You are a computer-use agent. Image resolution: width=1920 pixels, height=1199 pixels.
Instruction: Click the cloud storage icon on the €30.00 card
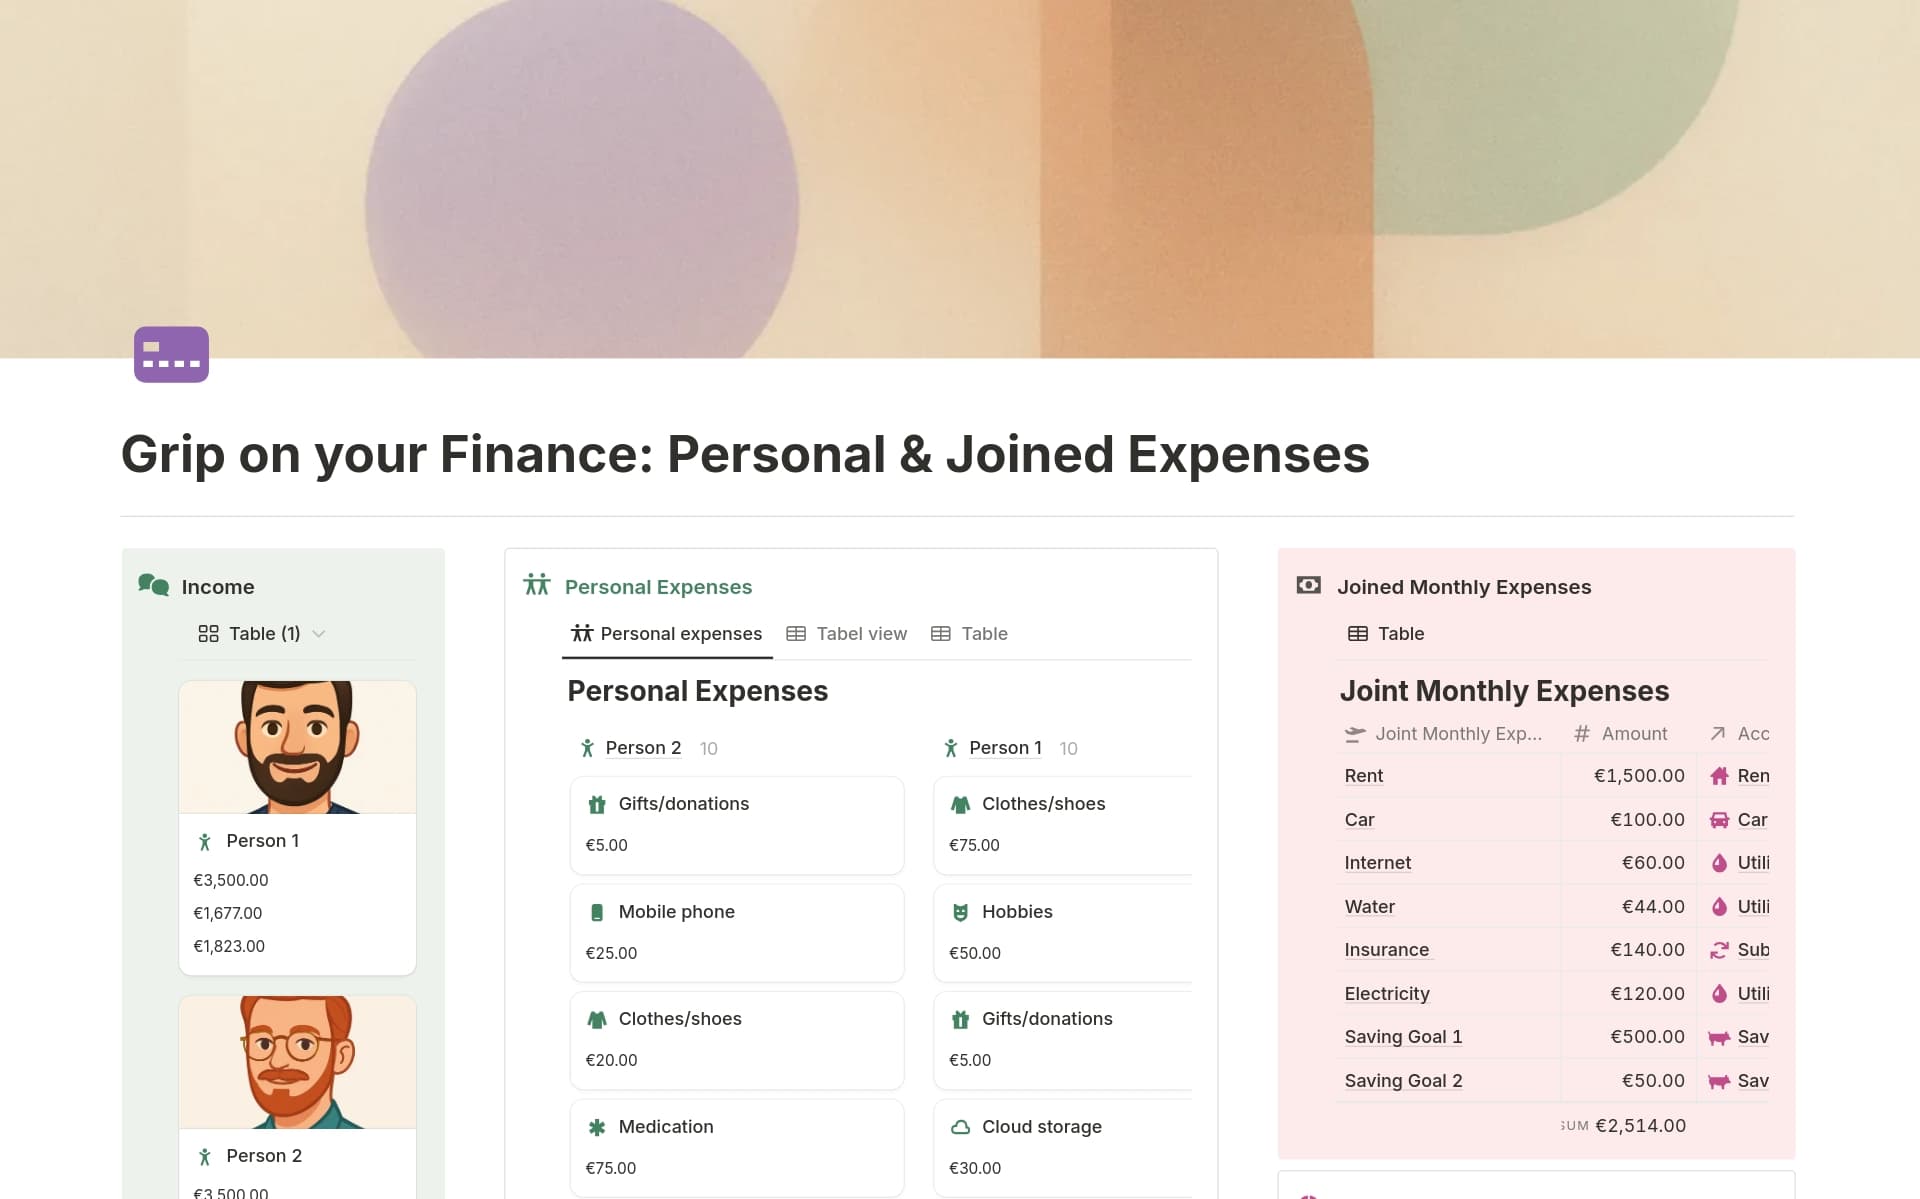tap(961, 1127)
